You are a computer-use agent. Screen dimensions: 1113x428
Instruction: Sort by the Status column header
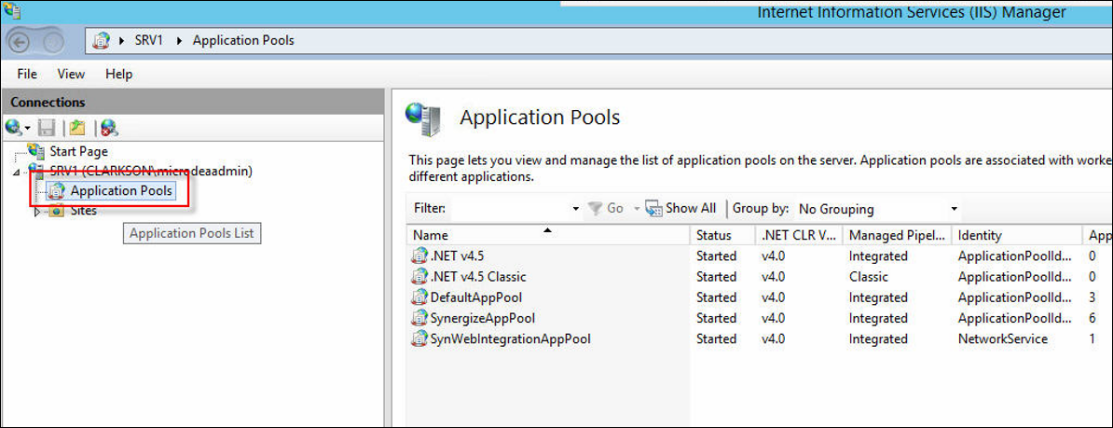pos(722,235)
